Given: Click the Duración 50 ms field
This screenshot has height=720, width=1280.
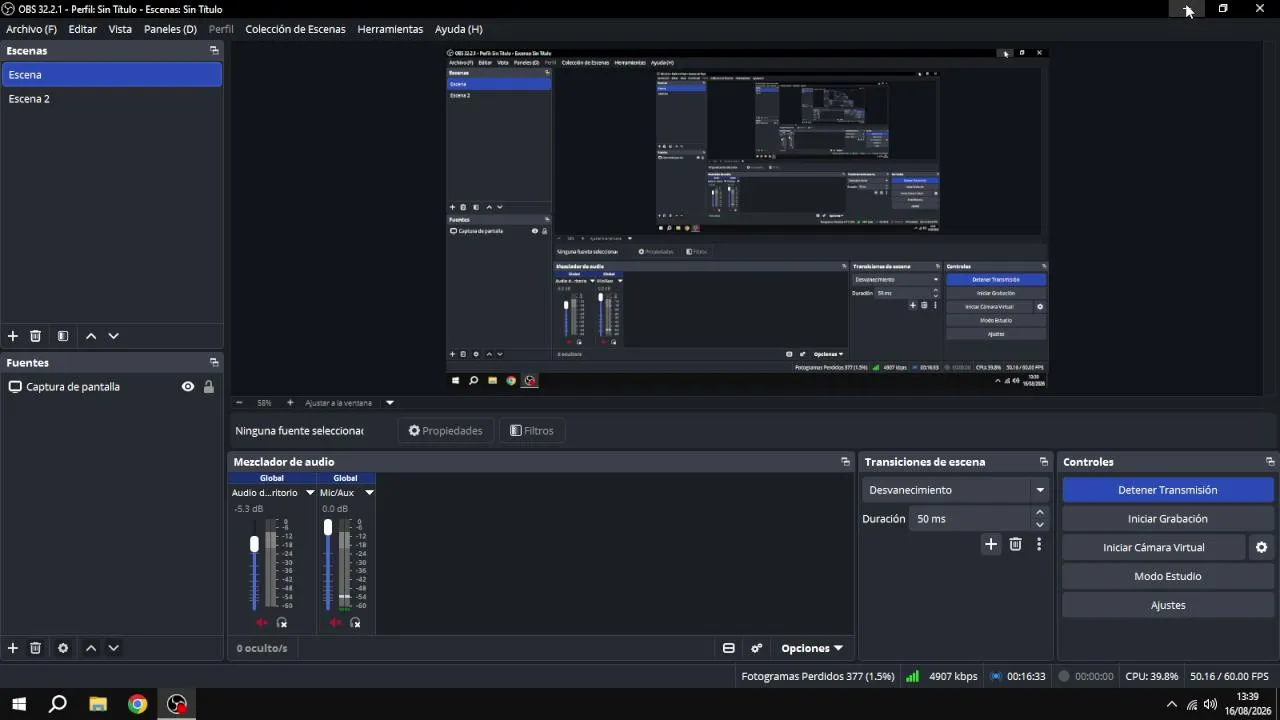Looking at the screenshot, I should tap(971, 519).
